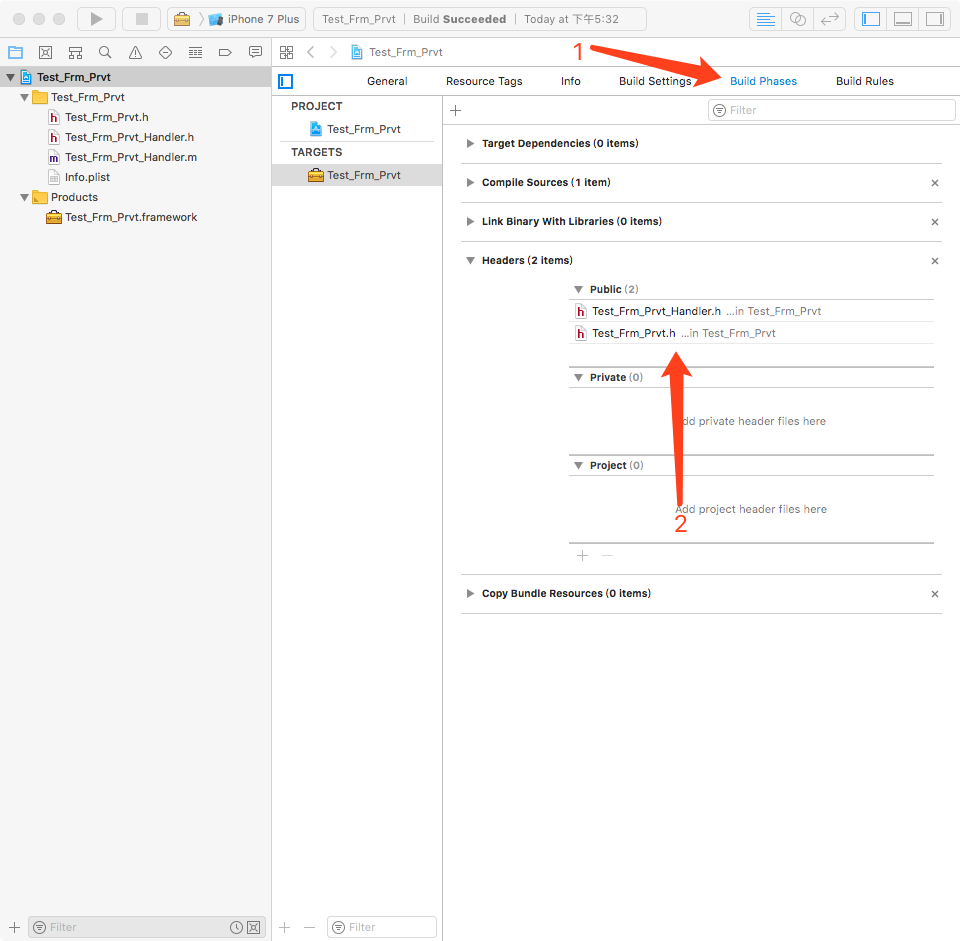Filter files in the project navigator
960x941 pixels.
[x=147, y=928]
